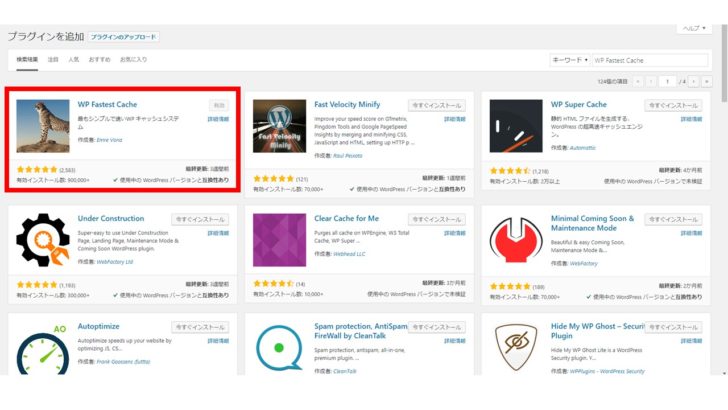Open author link Raul Peixoto

point(348,156)
